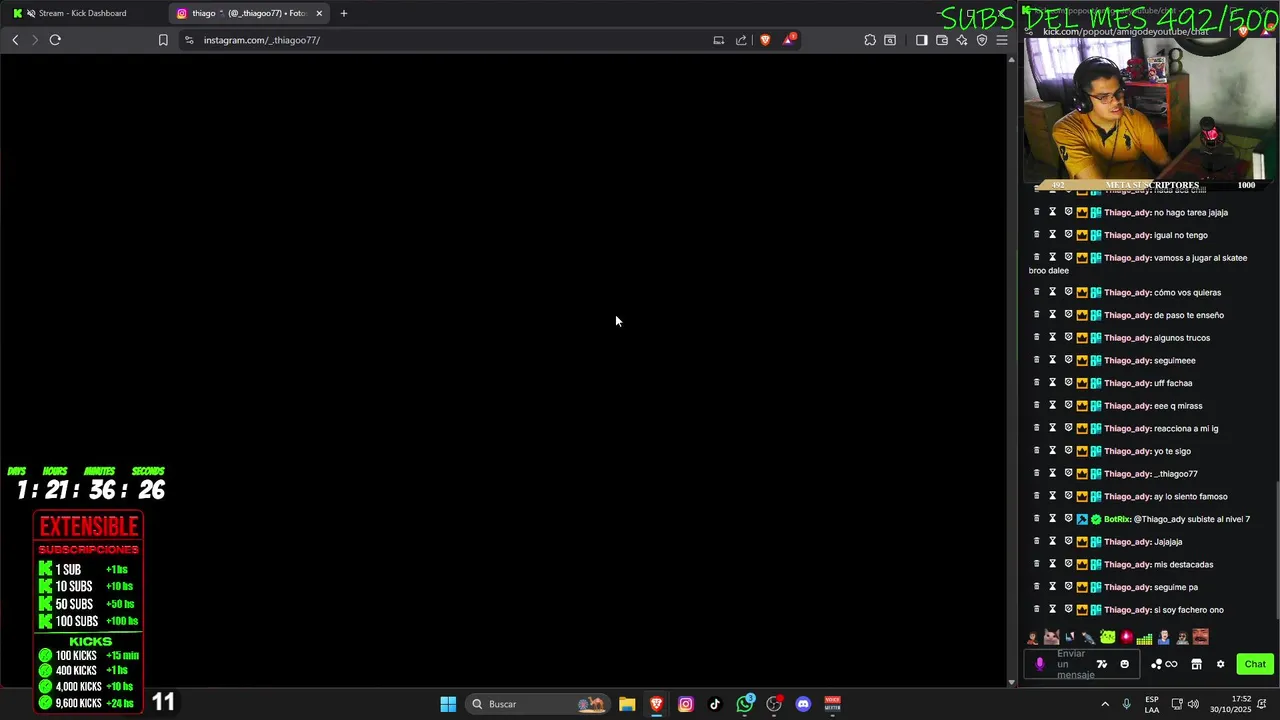Click the 'si soy fachero ono' message
The width and height of the screenshot is (1280, 720).
pyautogui.click(x=1189, y=610)
